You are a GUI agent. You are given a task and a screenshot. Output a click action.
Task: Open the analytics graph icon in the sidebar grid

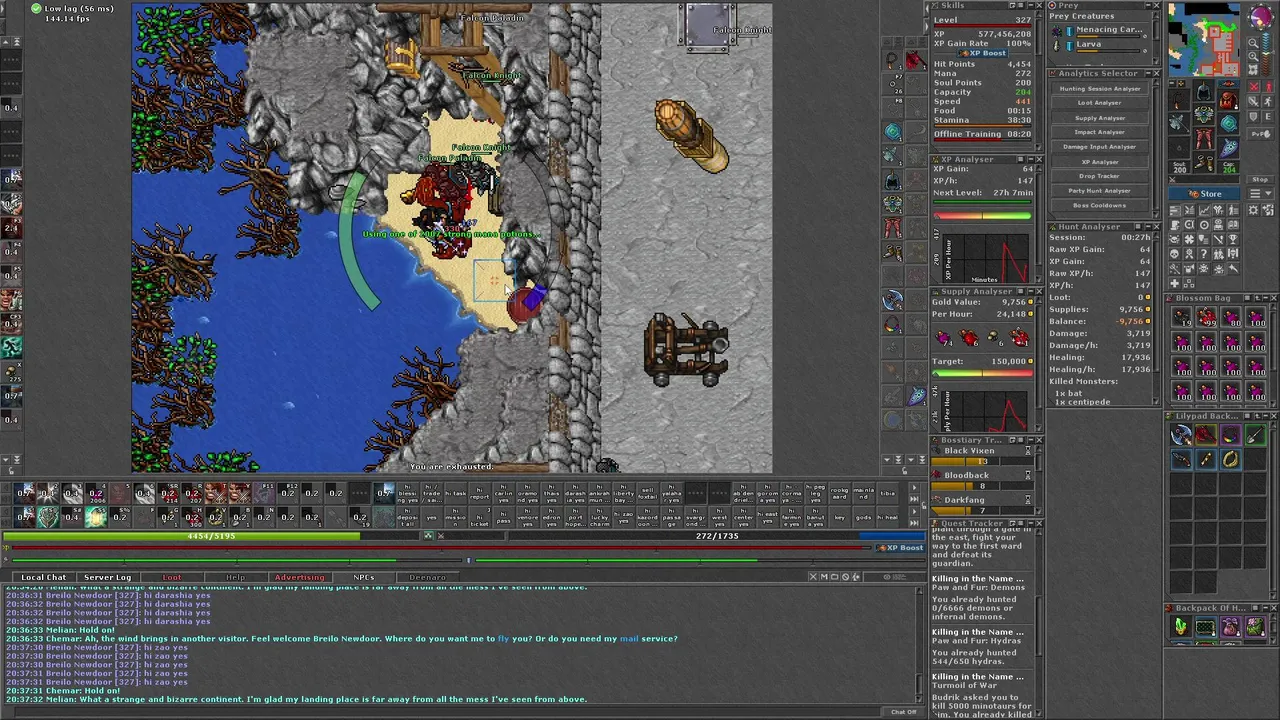click(1204, 209)
